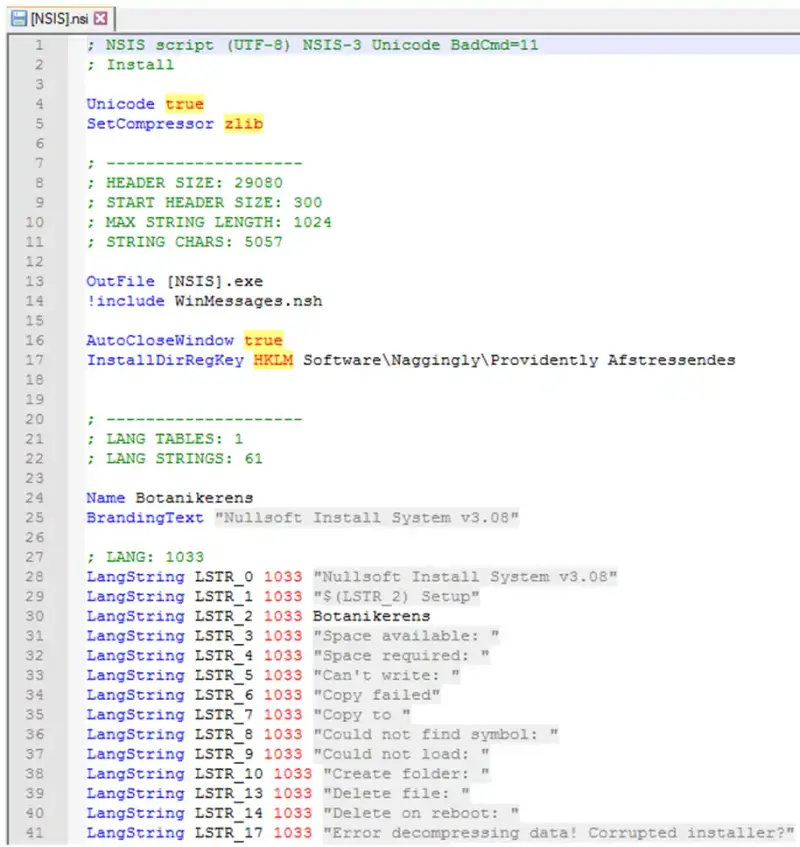Click 'LSTR_0' identifier
Screen dimensions: 800x847
pos(224,577)
